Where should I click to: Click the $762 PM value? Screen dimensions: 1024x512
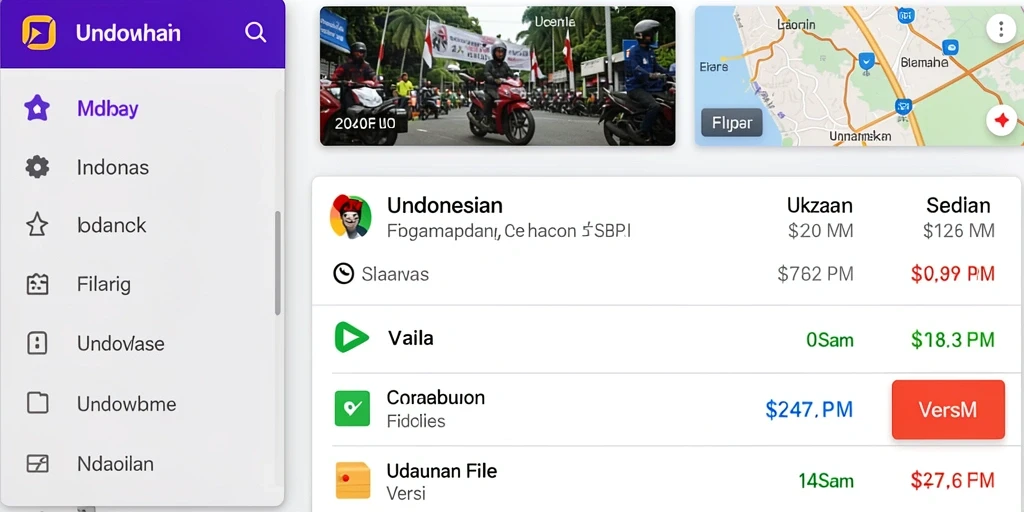click(x=815, y=274)
